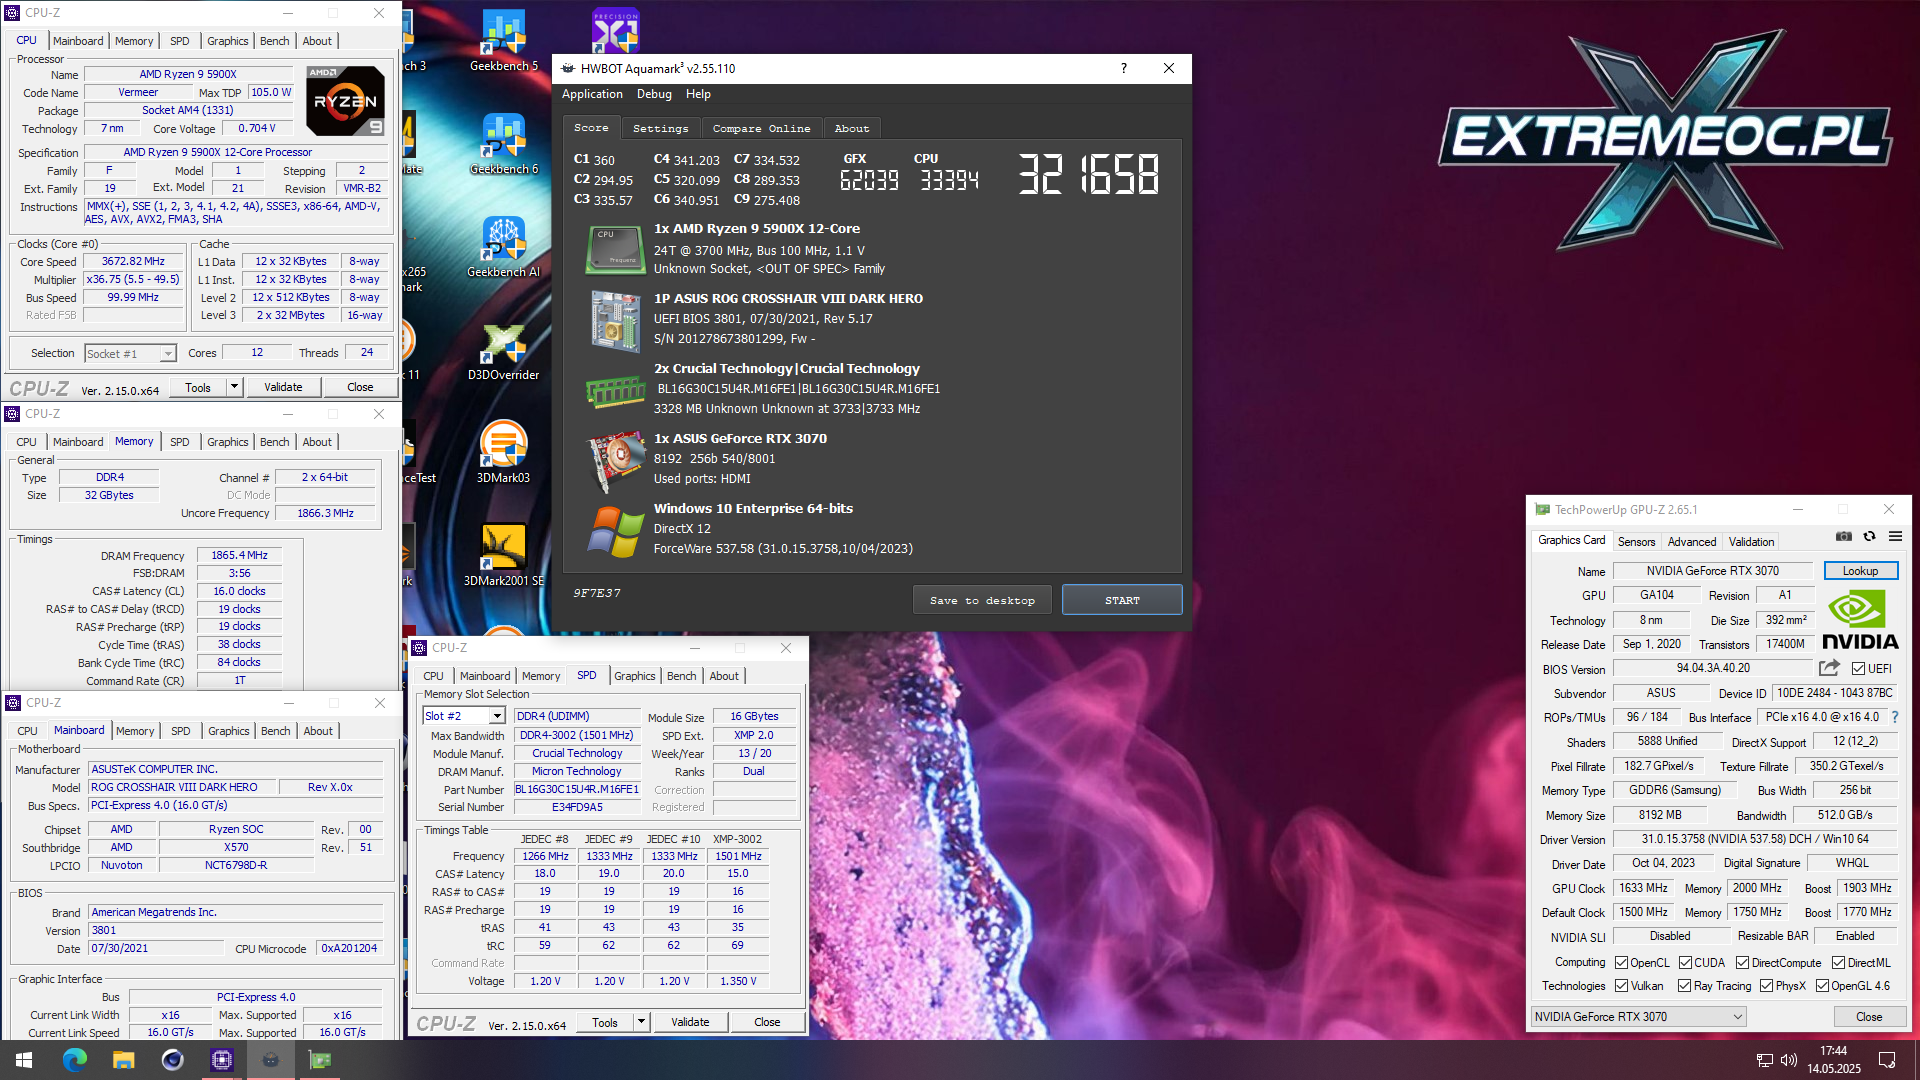Click the taskbar clock showing 17:44
The width and height of the screenshot is (1920, 1080).
pyautogui.click(x=1833, y=1060)
